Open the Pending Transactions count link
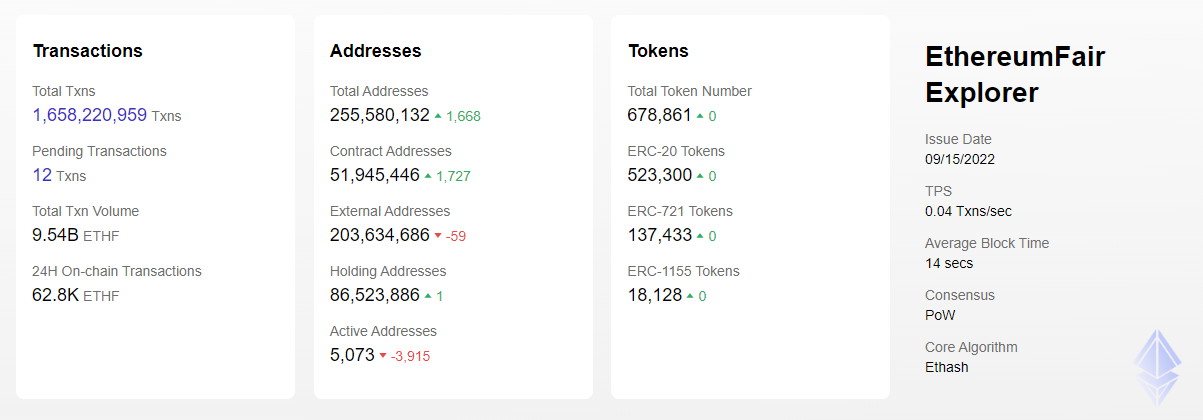The width and height of the screenshot is (1203, 420). 42,175
